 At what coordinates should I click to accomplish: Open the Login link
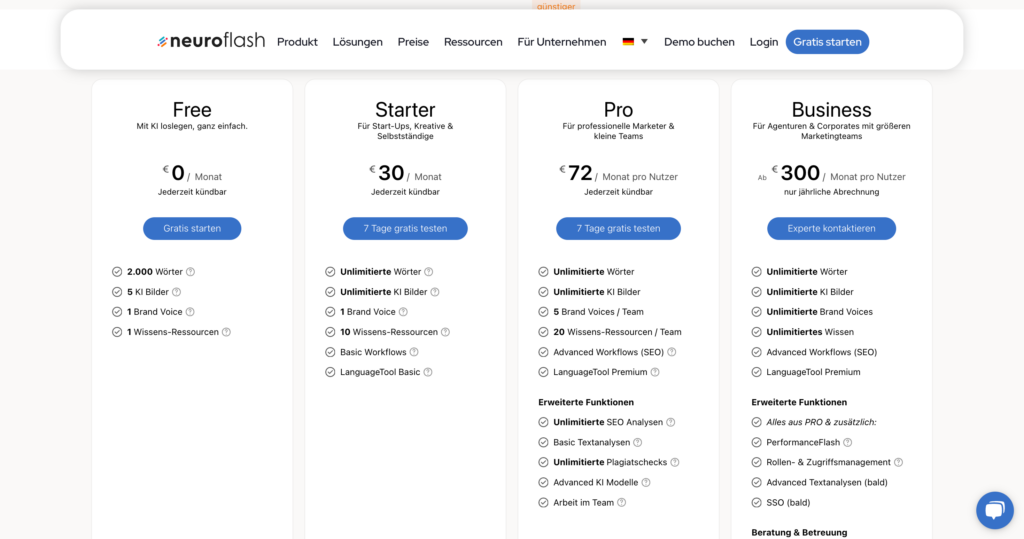click(x=763, y=42)
